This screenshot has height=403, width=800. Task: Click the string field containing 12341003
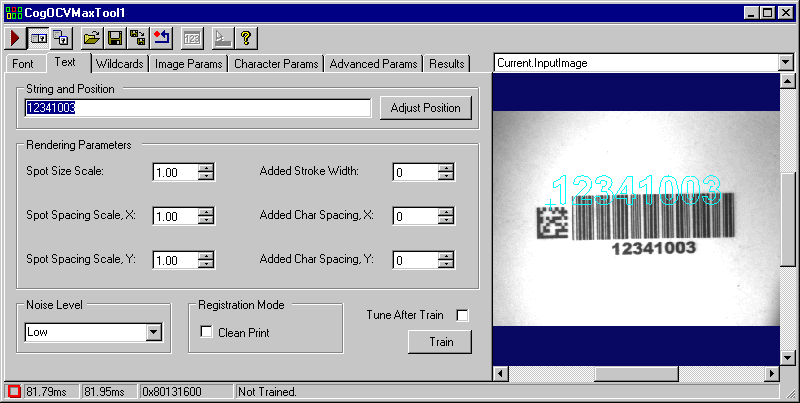tap(197, 108)
